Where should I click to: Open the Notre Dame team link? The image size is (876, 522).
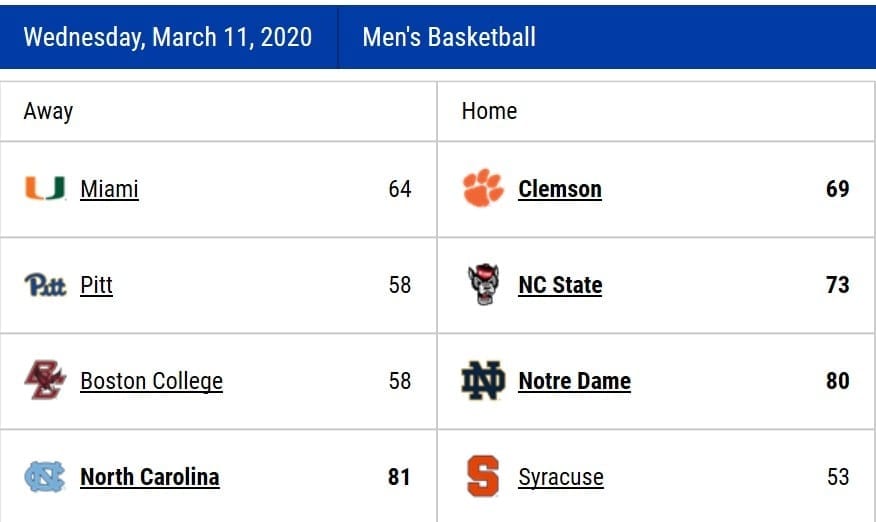pos(574,381)
